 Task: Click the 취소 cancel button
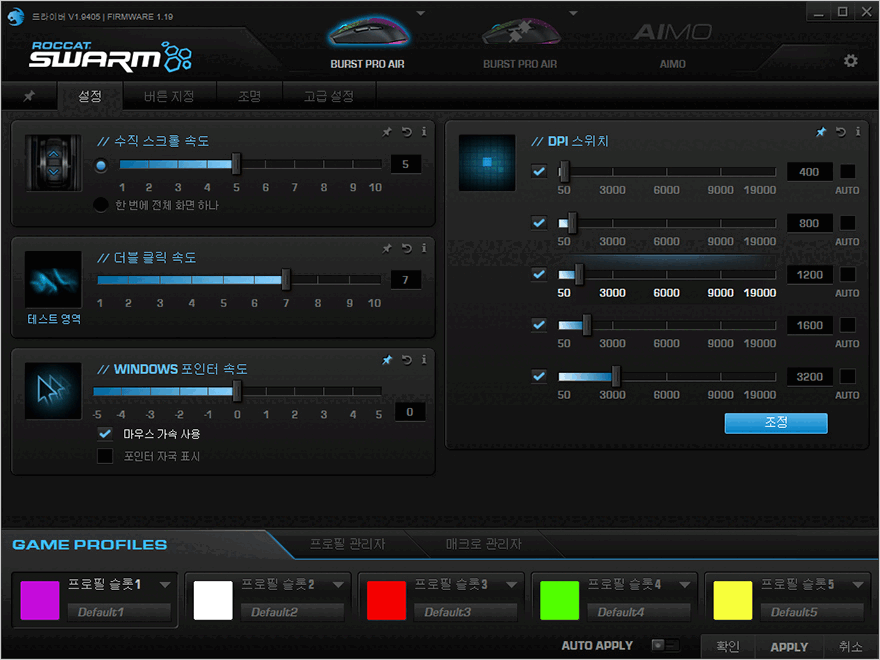pyautogui.click(x=850, y=647)
